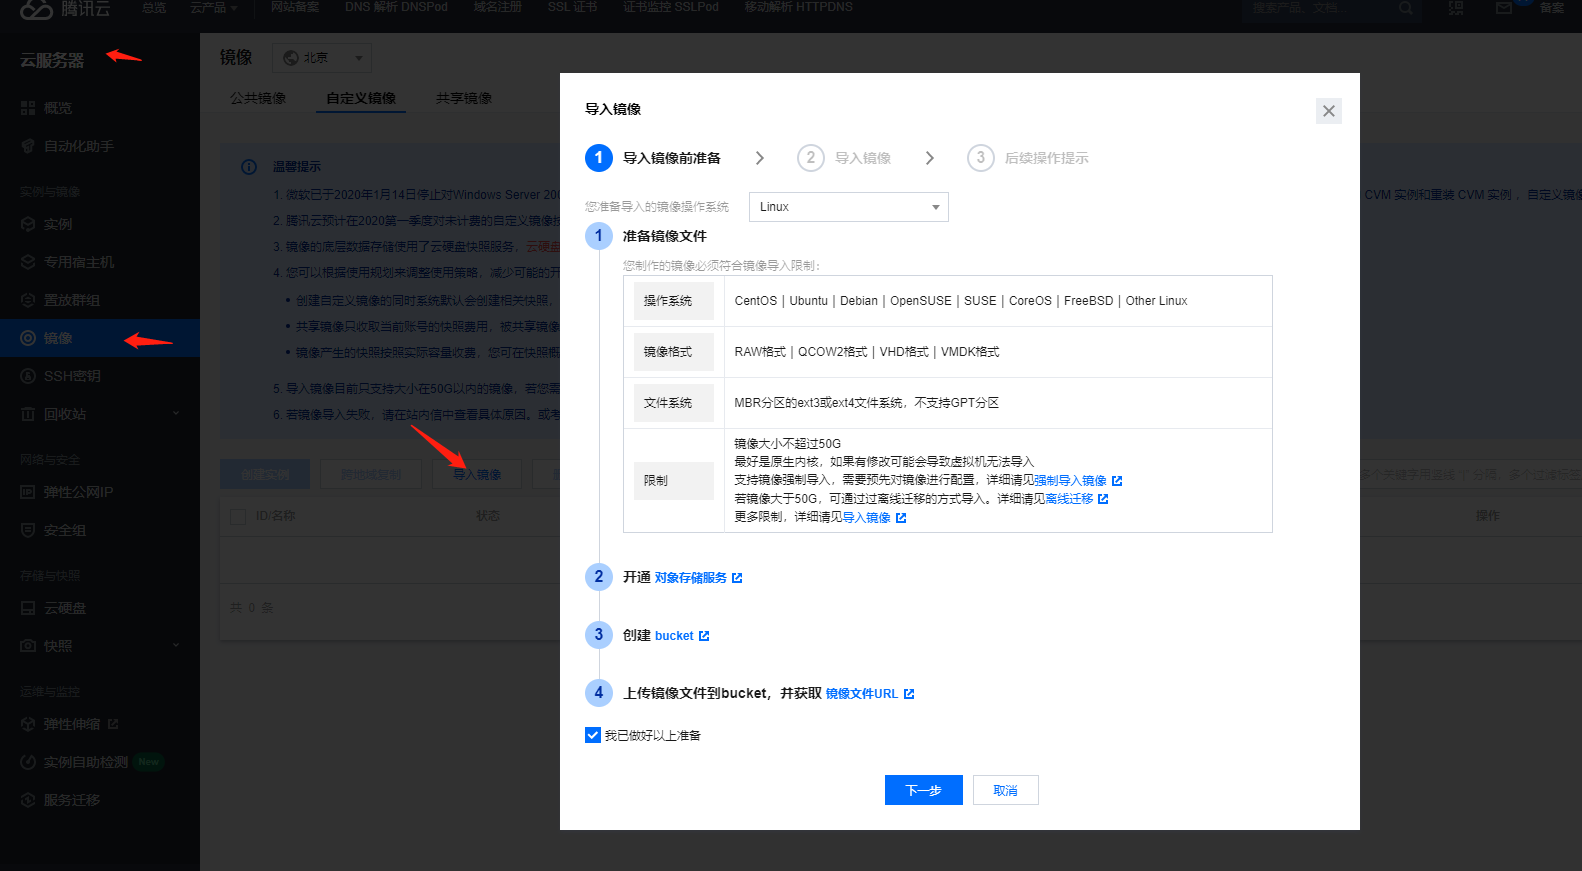Switch to the 共享镜像 tab
1582x871 pixels.
click(x=464, y=98)
